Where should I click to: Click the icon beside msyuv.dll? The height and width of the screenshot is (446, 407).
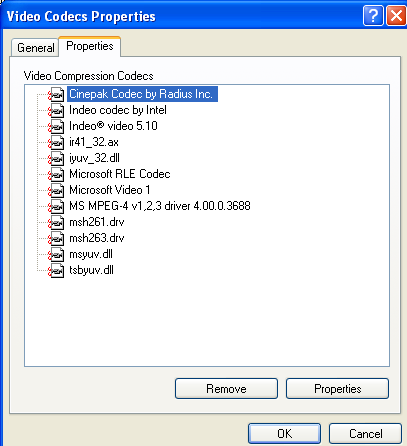56,255
